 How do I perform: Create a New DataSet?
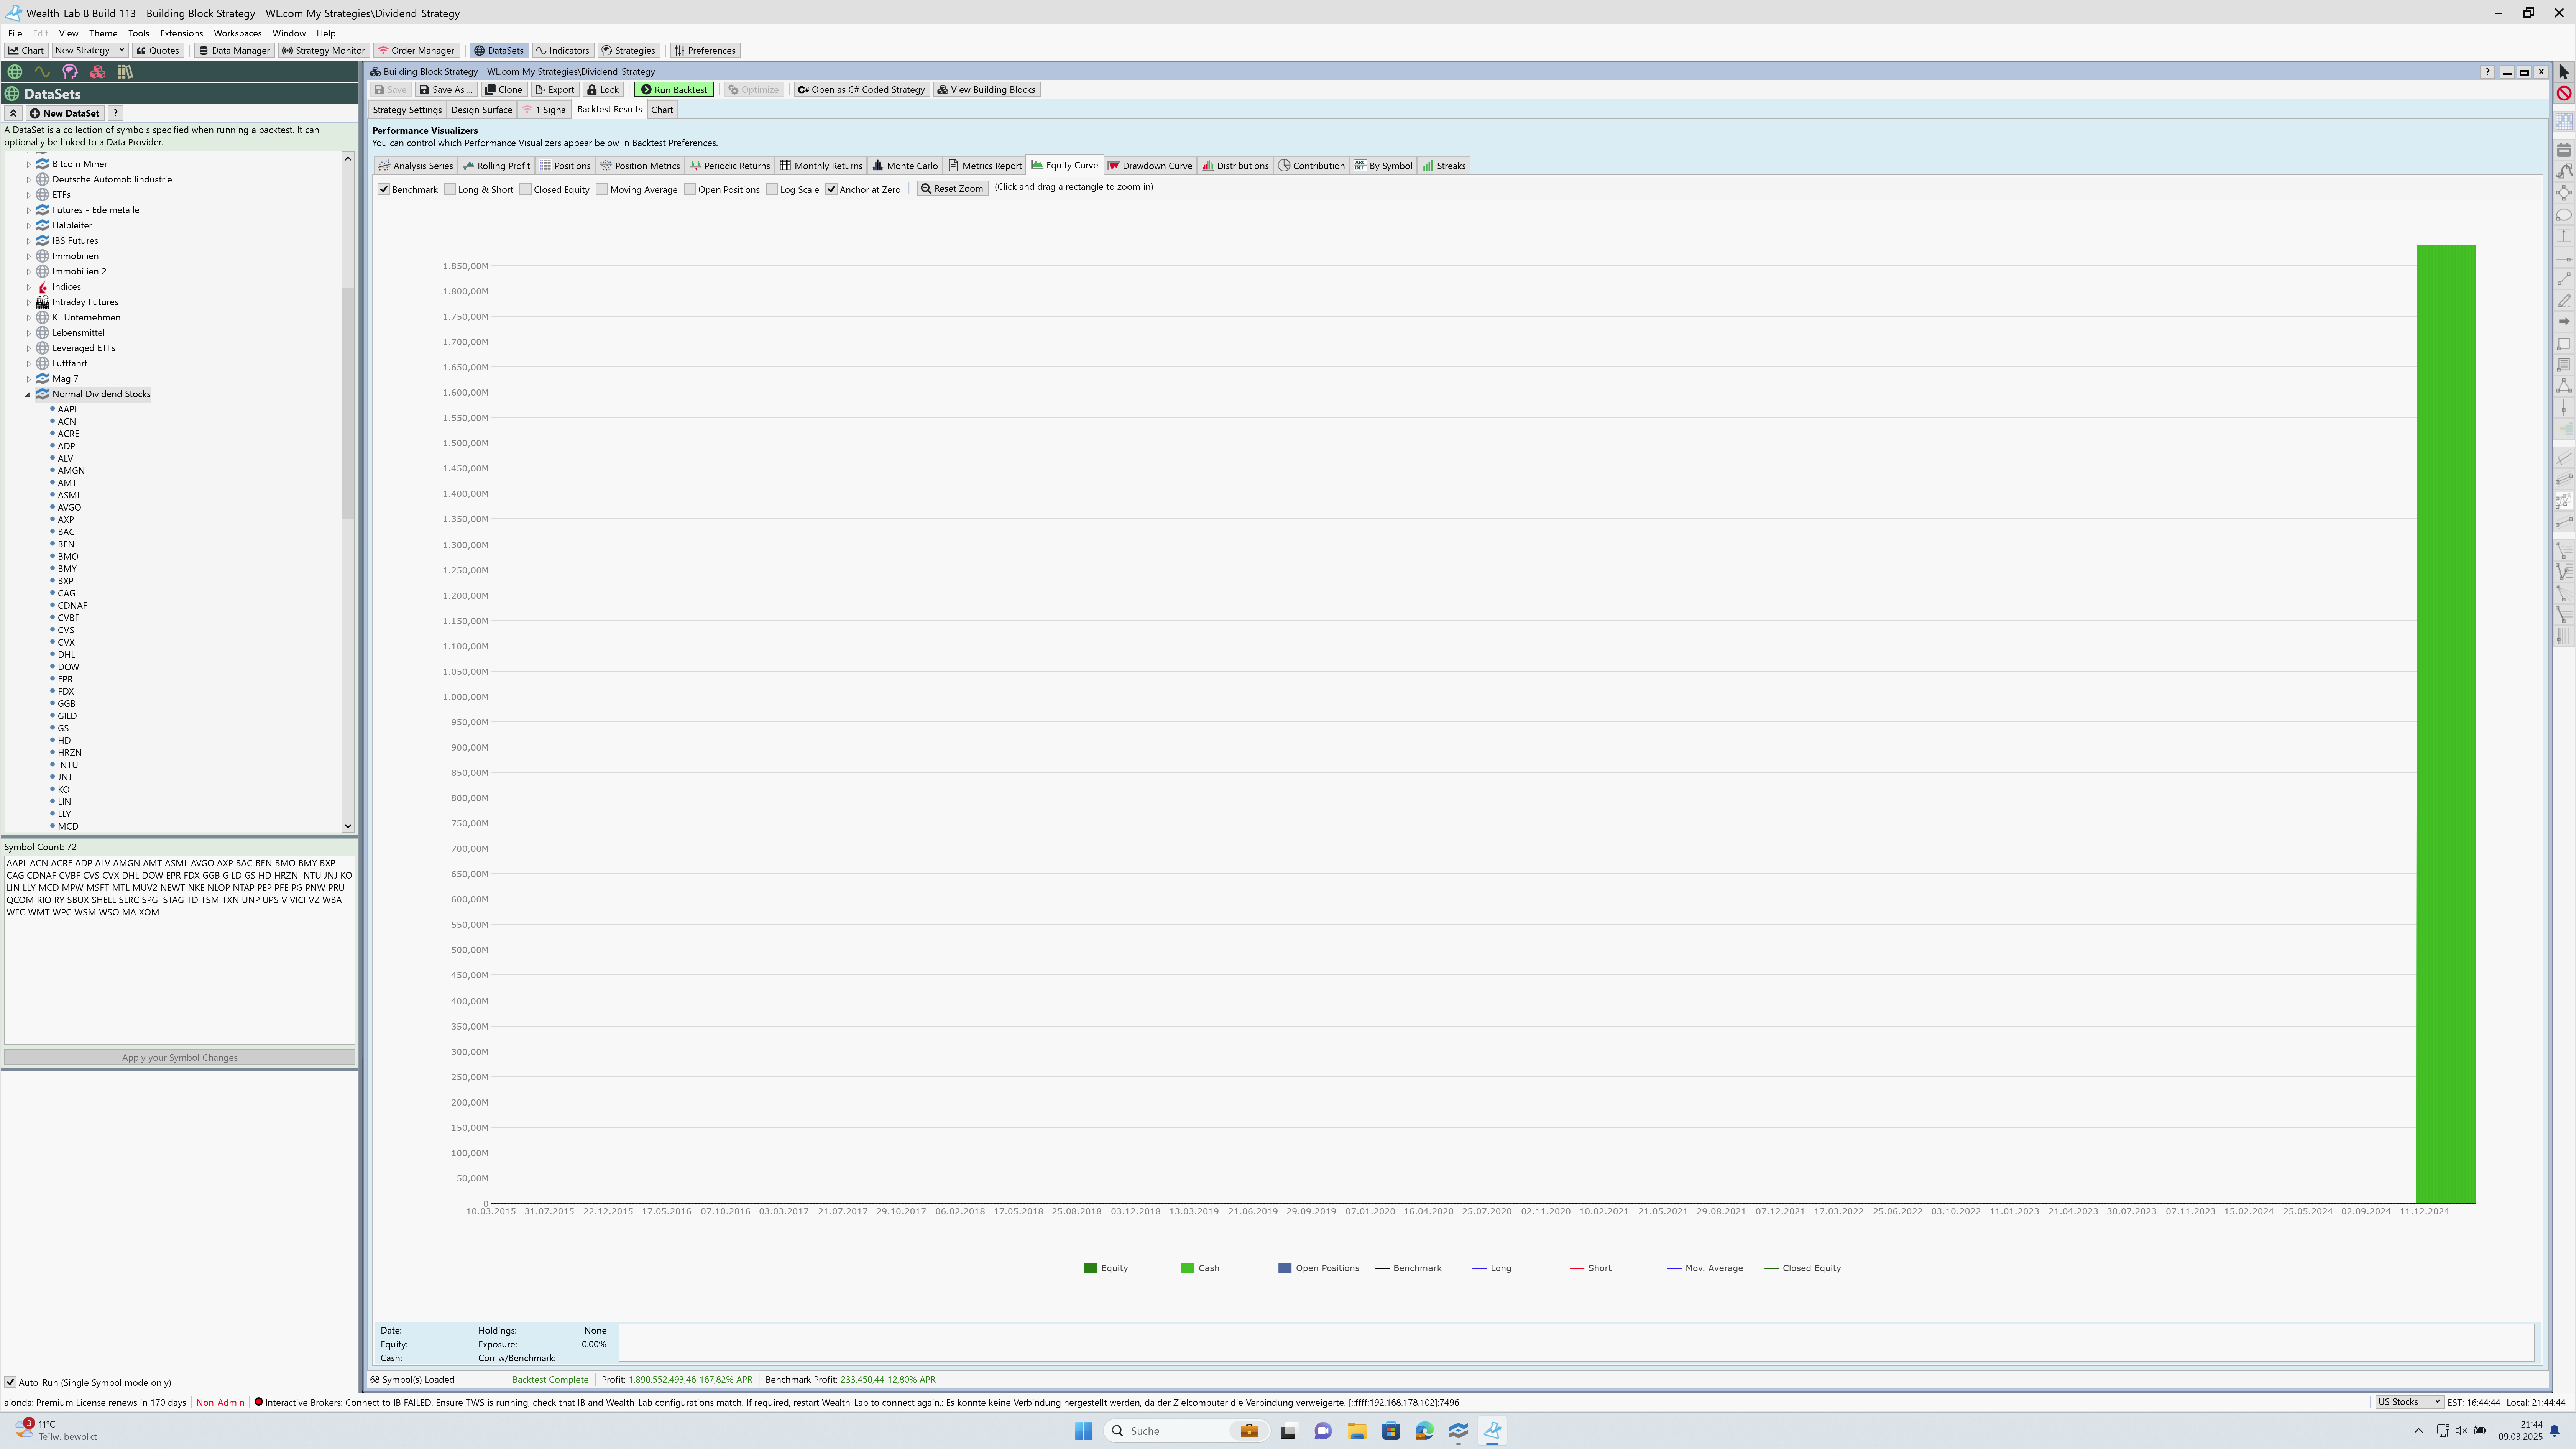(x=65, y=113)
